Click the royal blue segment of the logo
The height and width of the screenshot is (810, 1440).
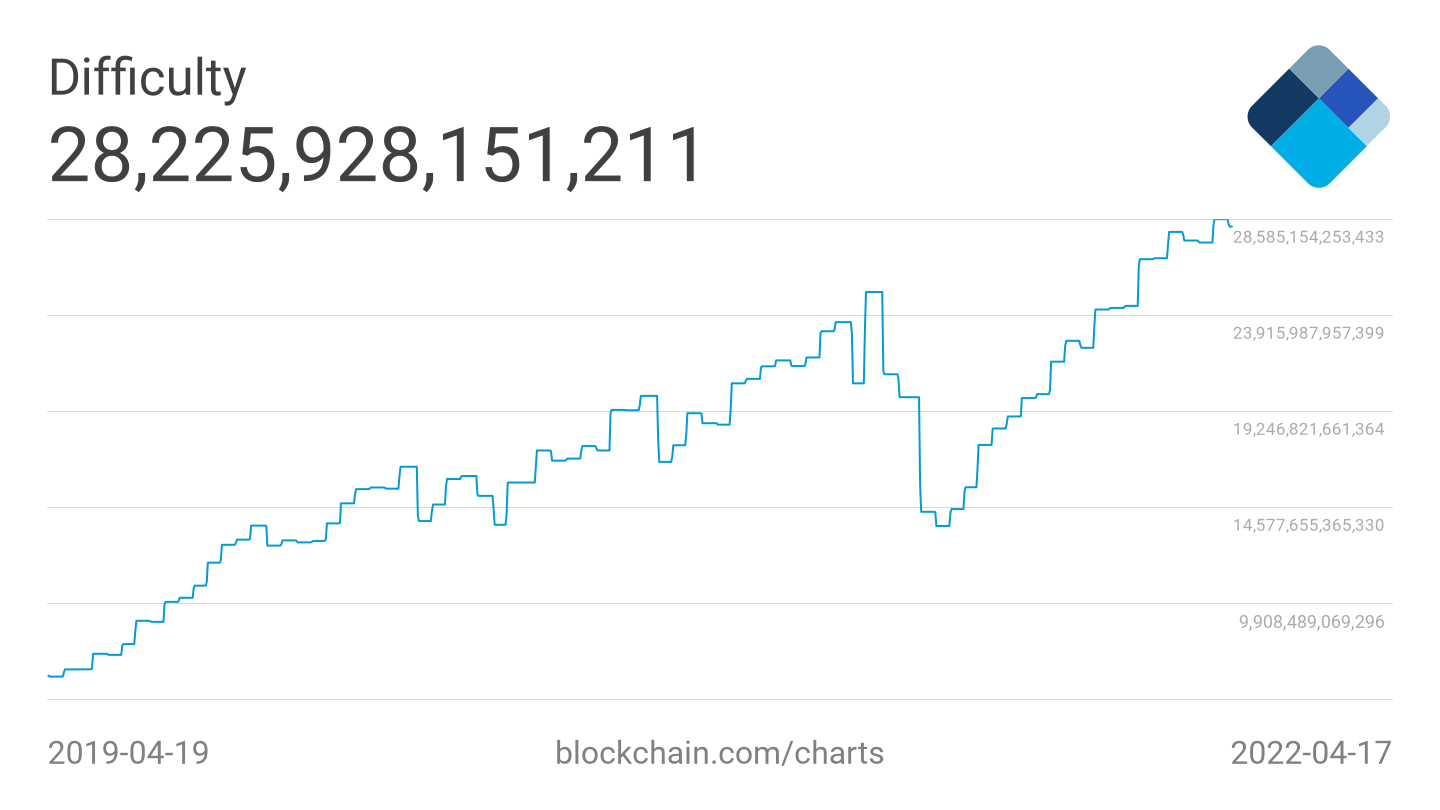click(x=1349, y=98)
